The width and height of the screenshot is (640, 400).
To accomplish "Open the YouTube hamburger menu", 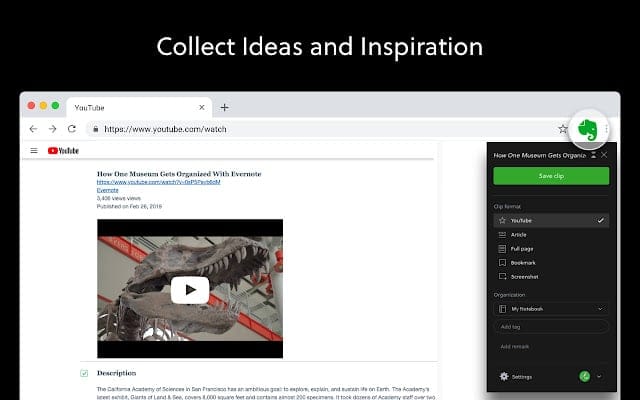I will click(34, 151).
